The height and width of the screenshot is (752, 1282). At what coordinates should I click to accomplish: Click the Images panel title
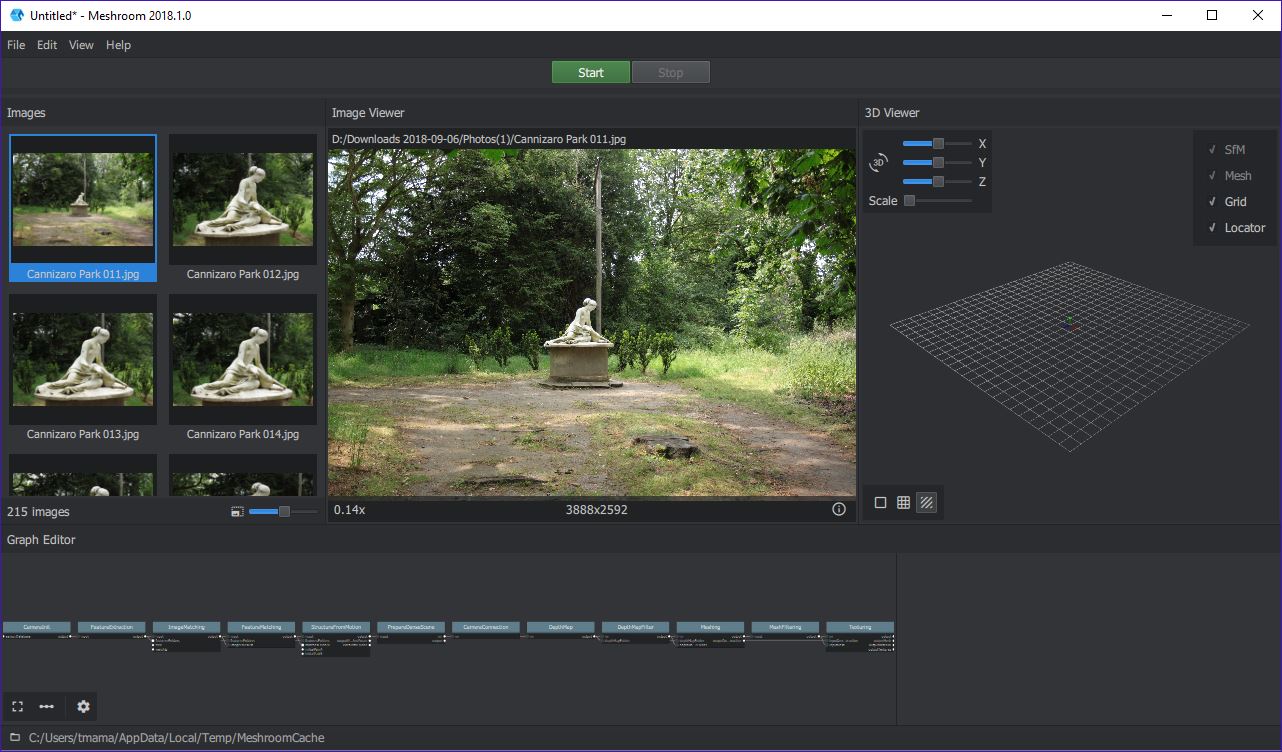(26, 113)
